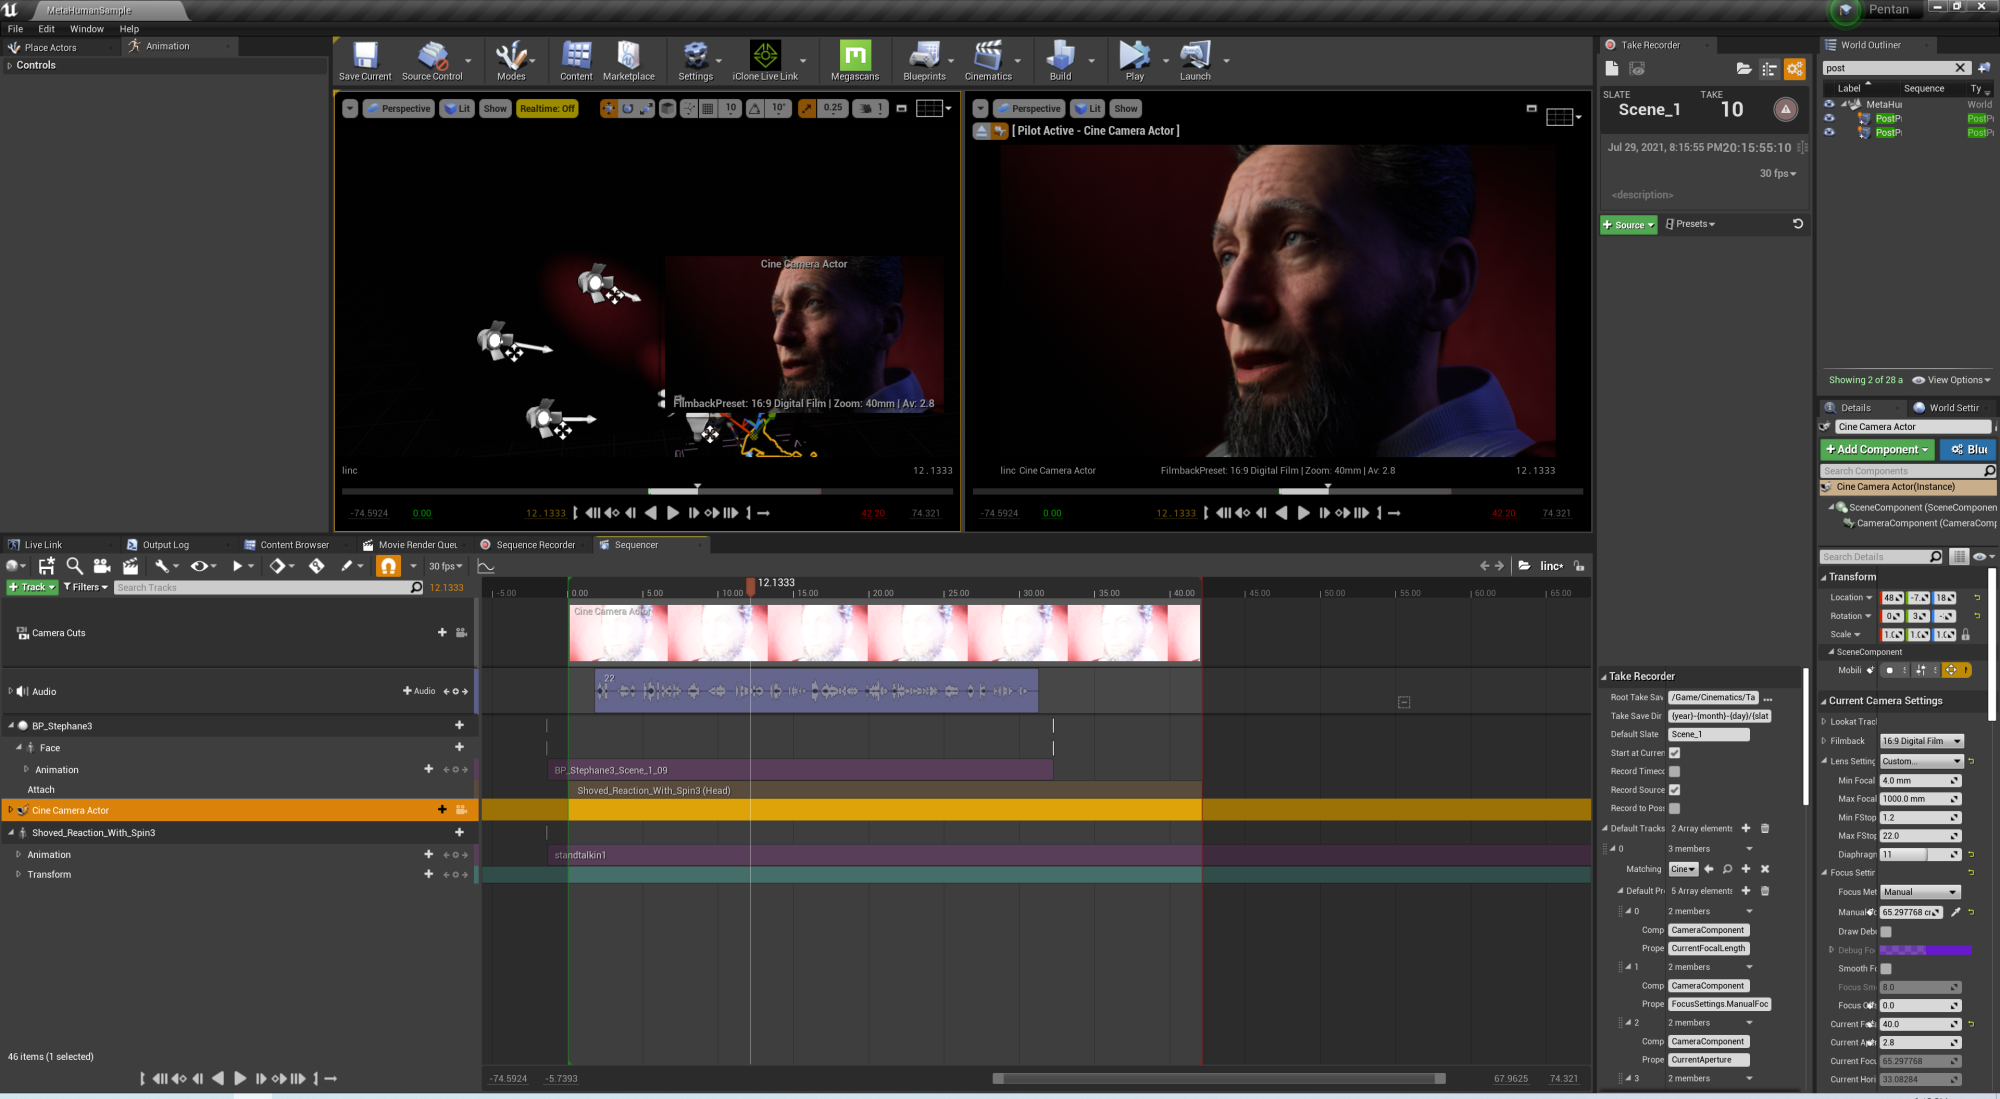Switch to the World Settings tab
The width and height of the screenshot is (2000, 1099).
(1953, 407)
